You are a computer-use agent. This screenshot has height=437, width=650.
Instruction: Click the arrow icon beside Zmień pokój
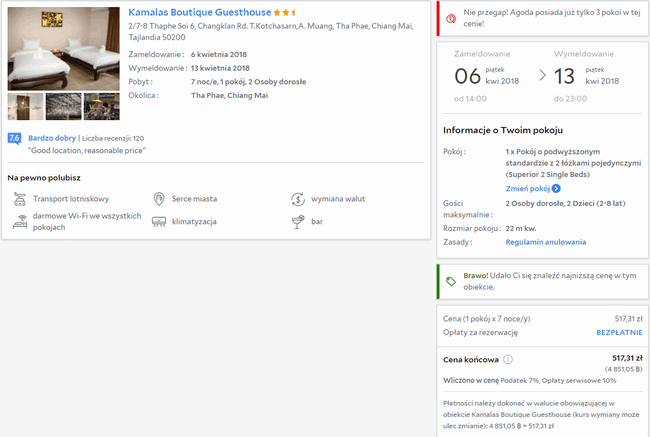pyautogui.click(x=556, y=189)
